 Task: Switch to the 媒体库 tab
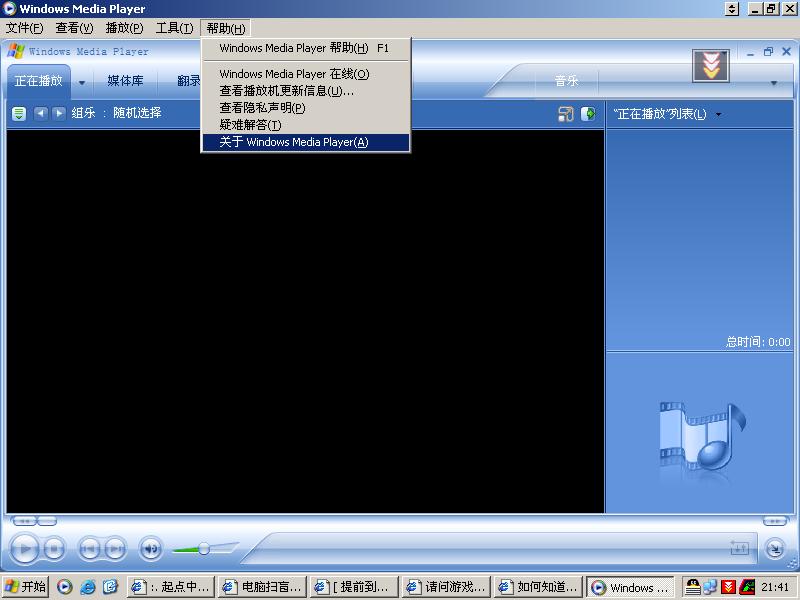[x=125, y=81]
